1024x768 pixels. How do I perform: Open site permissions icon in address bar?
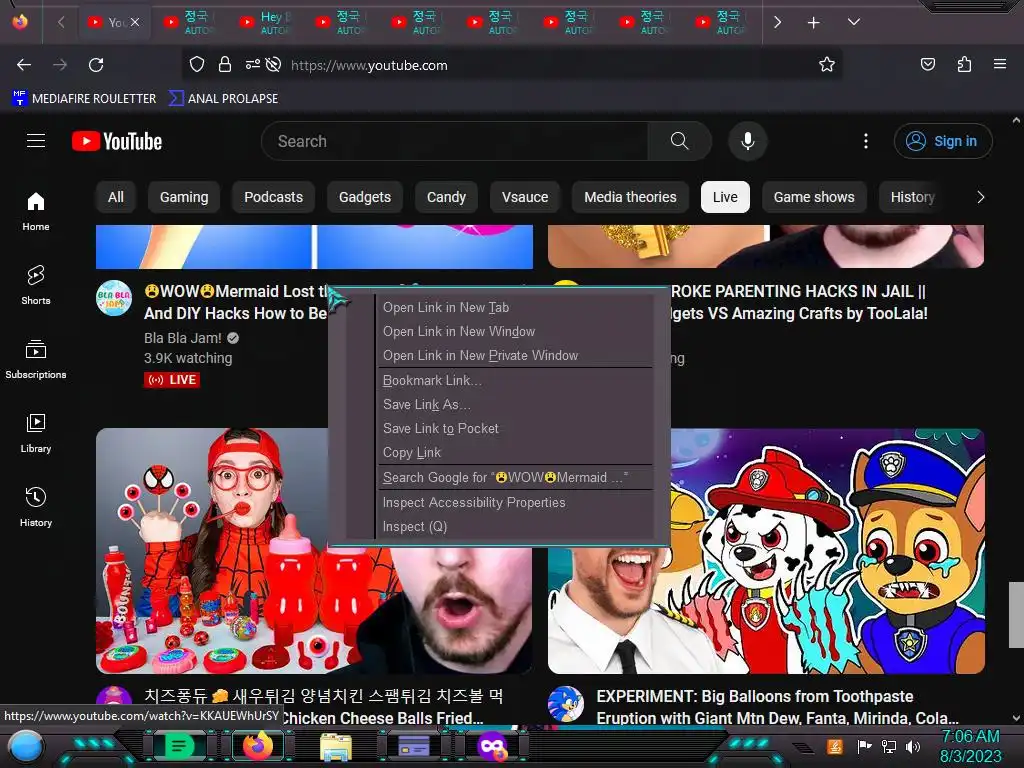tap(252, 64)
